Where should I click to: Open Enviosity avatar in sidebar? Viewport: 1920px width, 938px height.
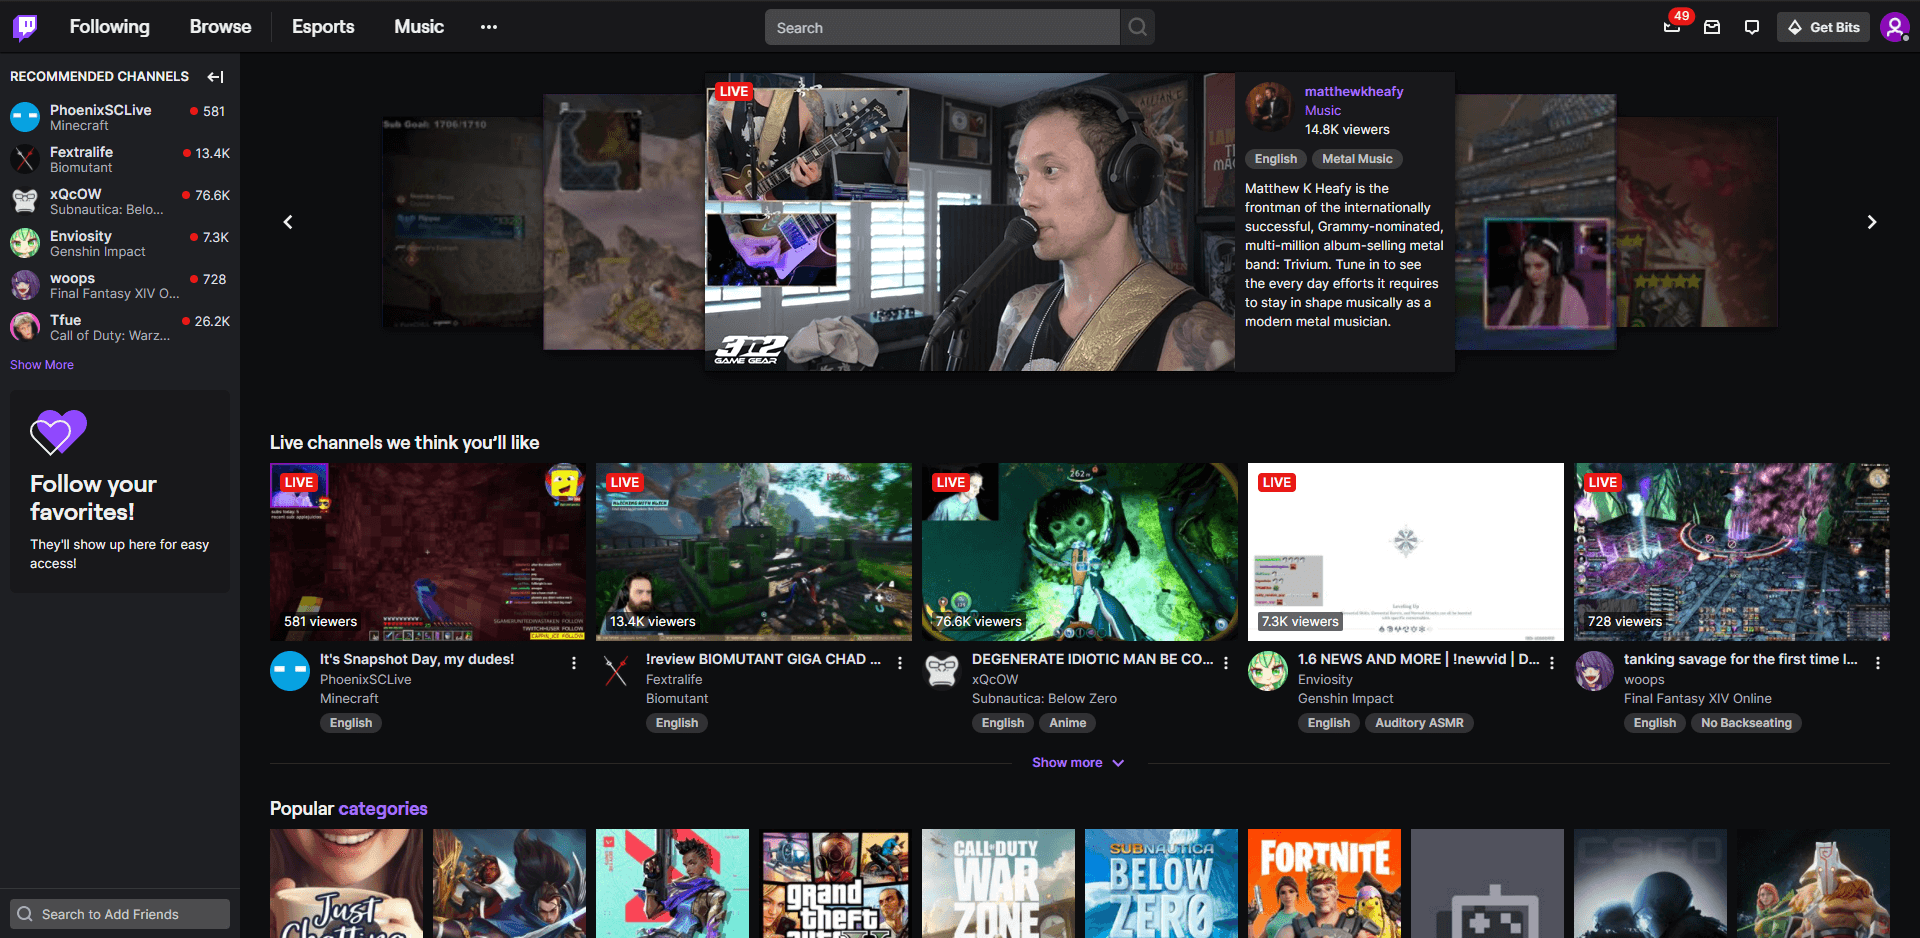coord(25,243)
